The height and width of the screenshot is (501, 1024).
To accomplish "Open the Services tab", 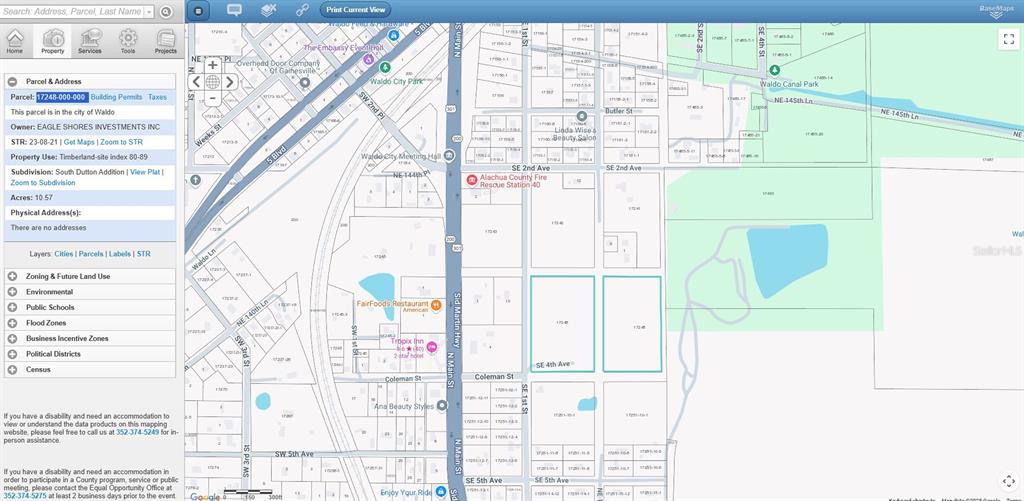I will tap(90, 41).
